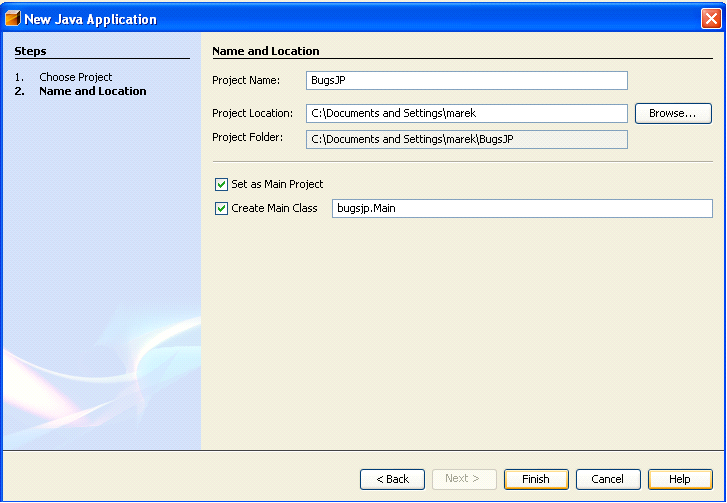Image resolution: width=727 pixels, height=503 pixels.
Task: Go back with the Back button
Action: [392, 479]
